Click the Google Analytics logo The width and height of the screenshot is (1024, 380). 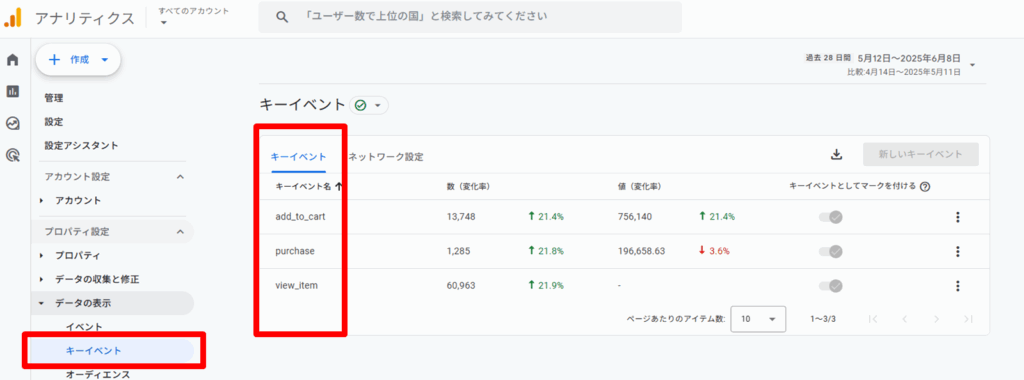coord(13,18)
